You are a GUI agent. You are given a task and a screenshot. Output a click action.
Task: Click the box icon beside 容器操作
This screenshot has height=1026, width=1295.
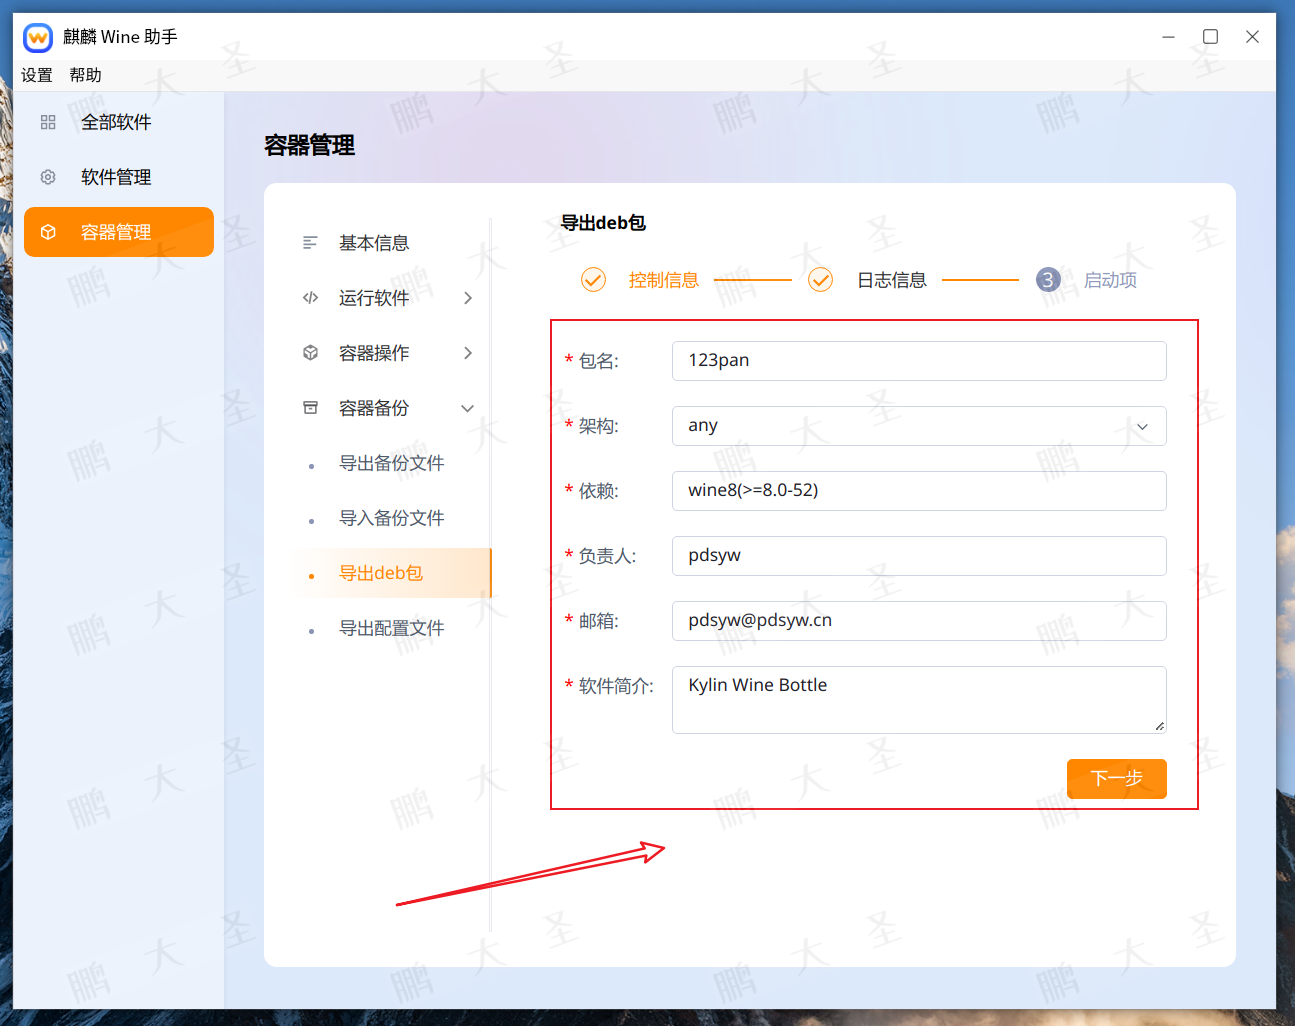coord(310,353)
